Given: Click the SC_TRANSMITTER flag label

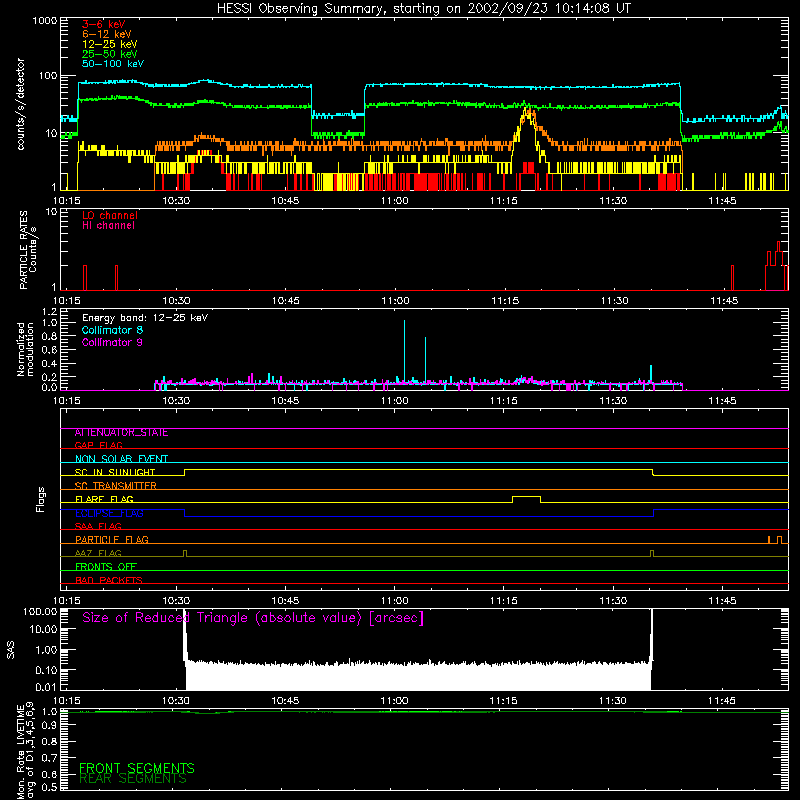Looking at the screenshot, I should coord(116,486).
